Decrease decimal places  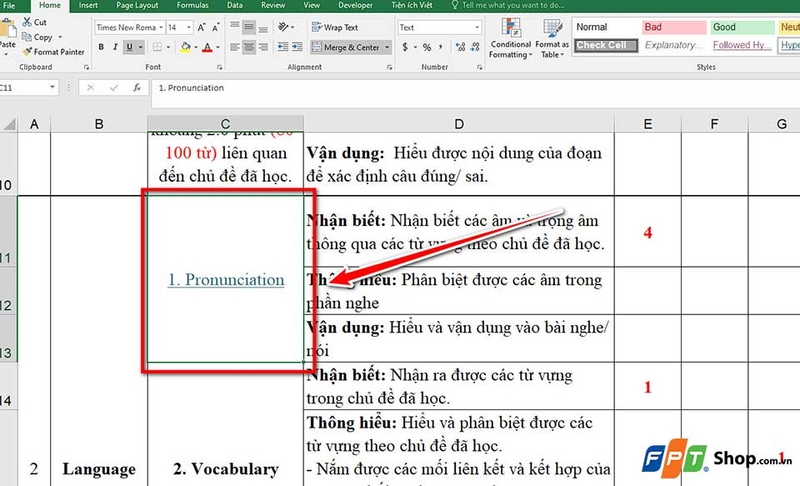475,47
